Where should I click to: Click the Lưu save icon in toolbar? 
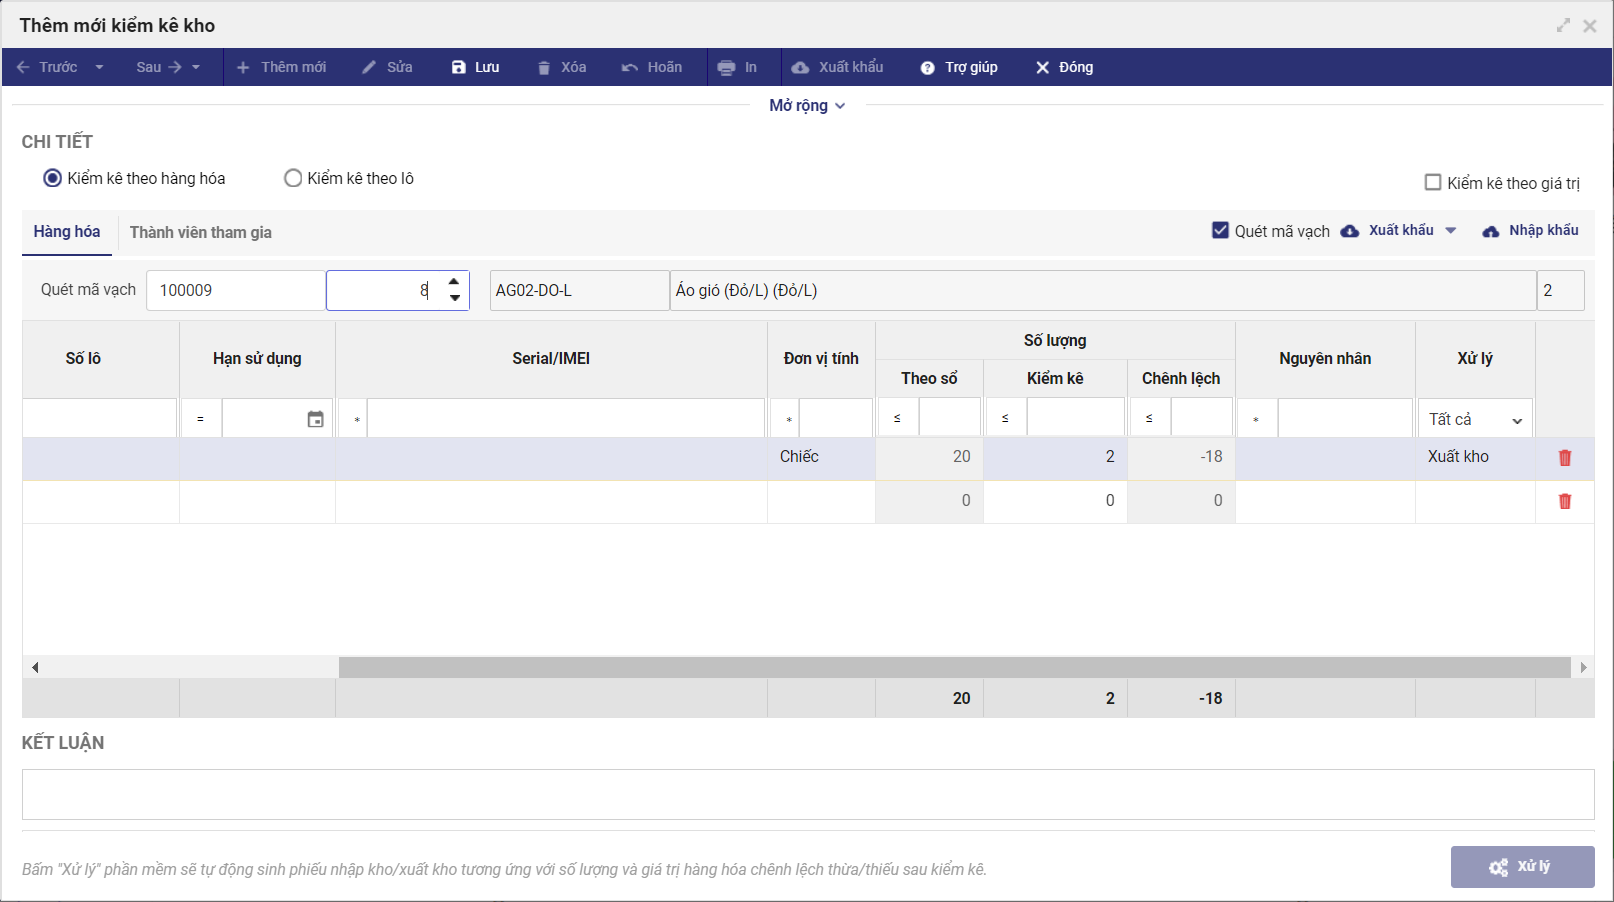[x=459, y=67]
